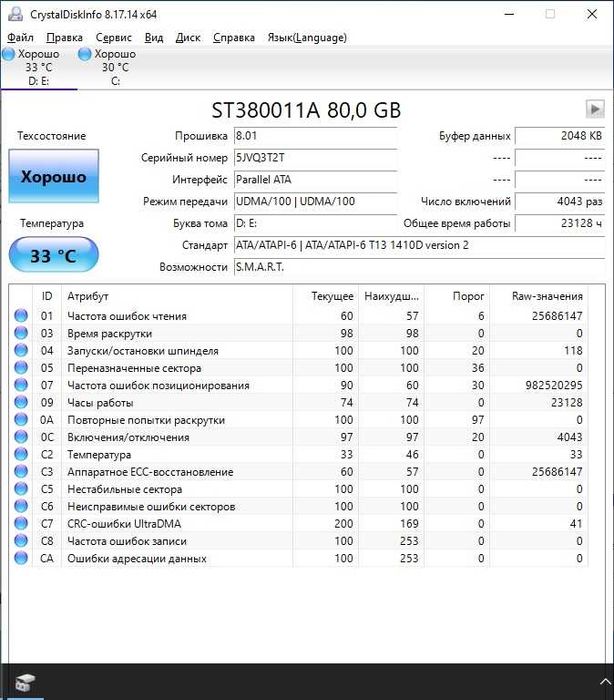Screen dimensions: 614x700
Task: Click the Прошивка field showing 8.01
Action: coord(316,136)
